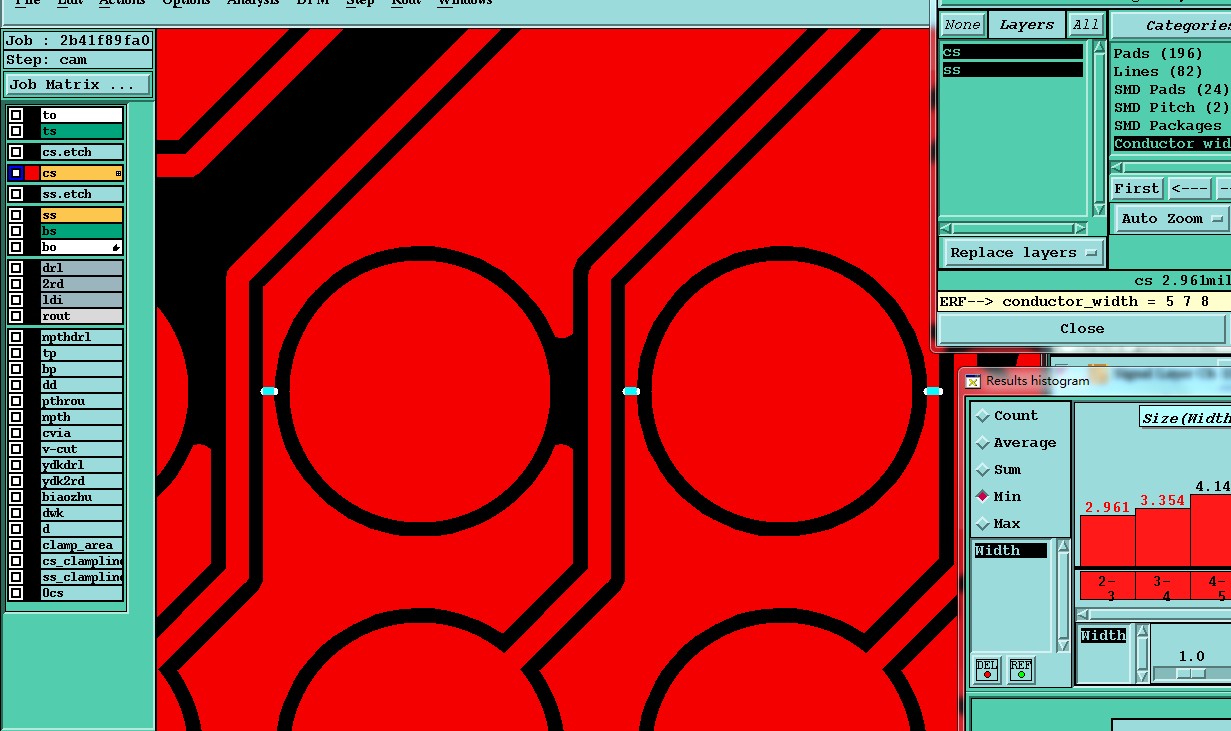This screenshot has height=731, width=1231.
Task: Select the clamp_area layer in layer list
Action: pyautogui.click(x=81, y=545)
